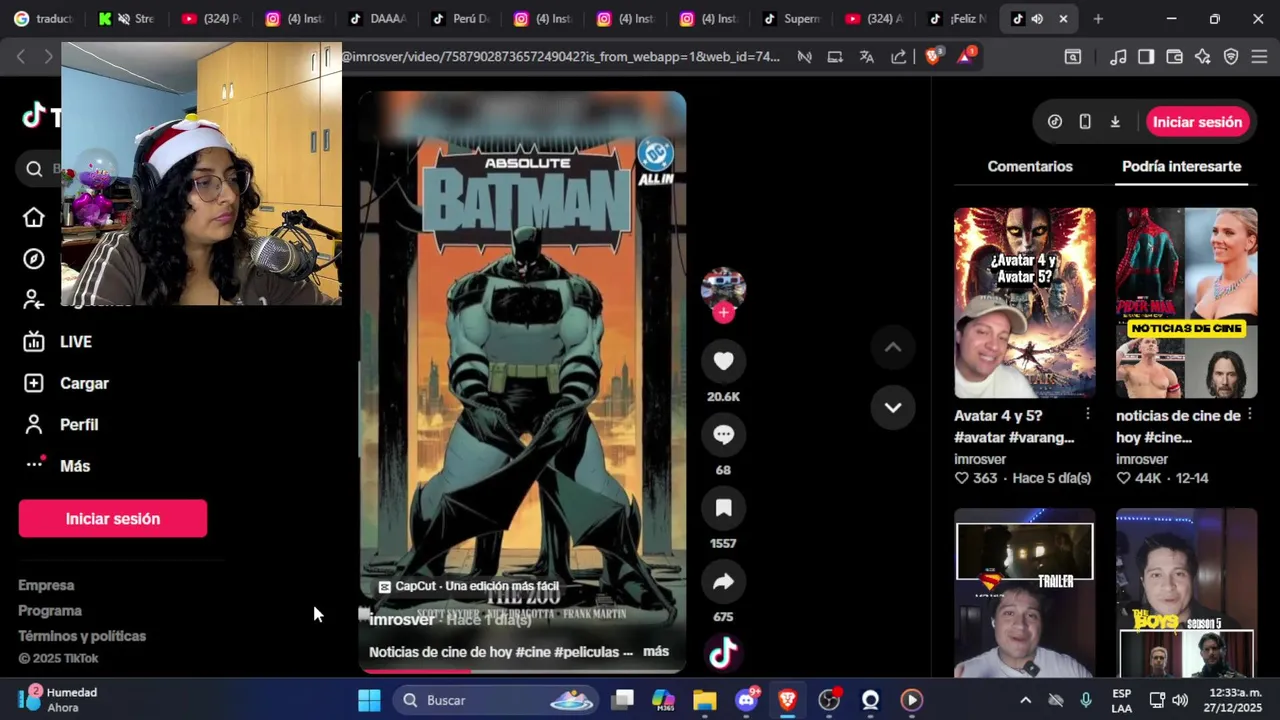Image resolution: width=1280 pixels, height=720 pixels.
Task: Open The Boys season 5 video thumbnail
Action: pos(1186,593)
